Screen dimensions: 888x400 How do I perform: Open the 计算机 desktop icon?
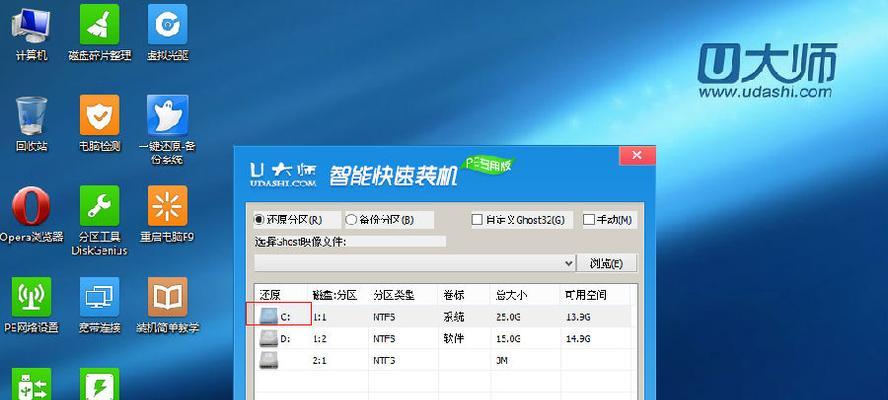pyautogui.click(x=31, y=24)
